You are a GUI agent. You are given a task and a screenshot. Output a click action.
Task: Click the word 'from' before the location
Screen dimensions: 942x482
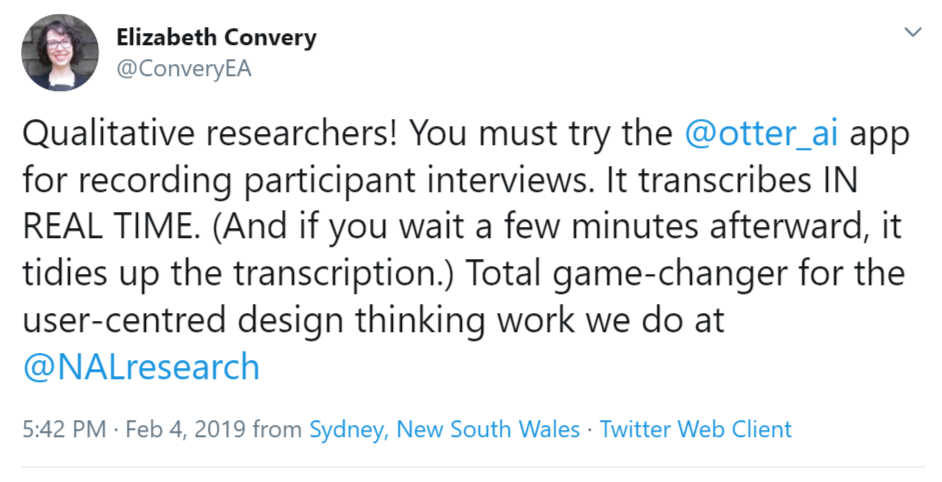coord(278,429)
